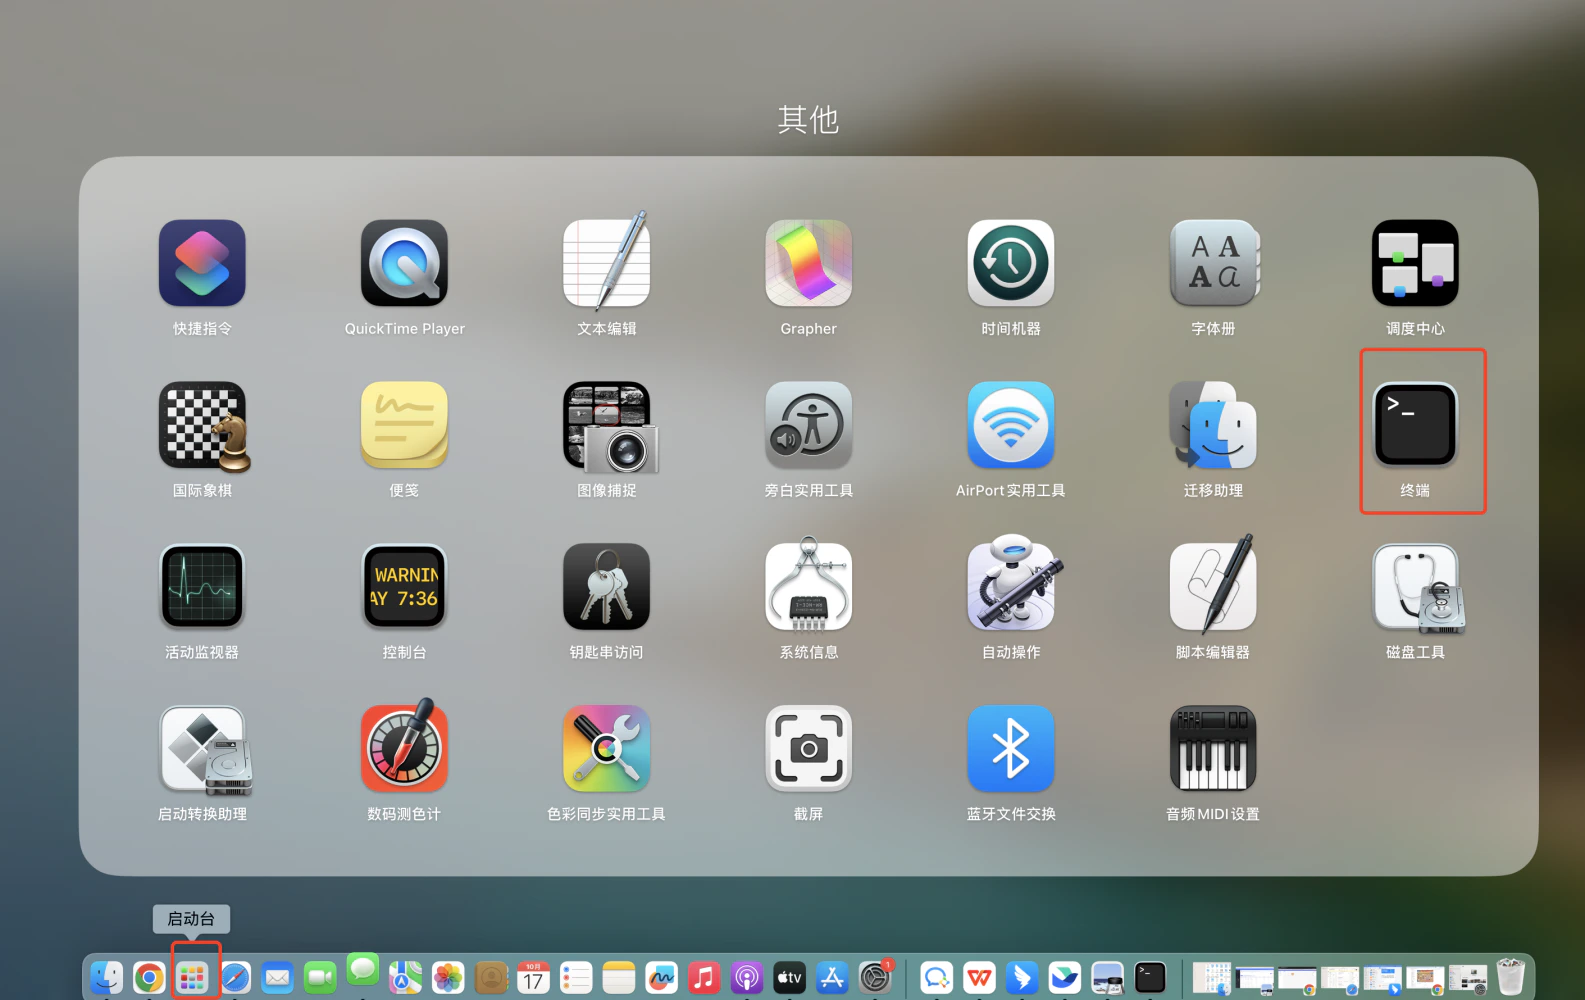Open Finder from the Dock
1585x1000 pixels.
[106, 977]
